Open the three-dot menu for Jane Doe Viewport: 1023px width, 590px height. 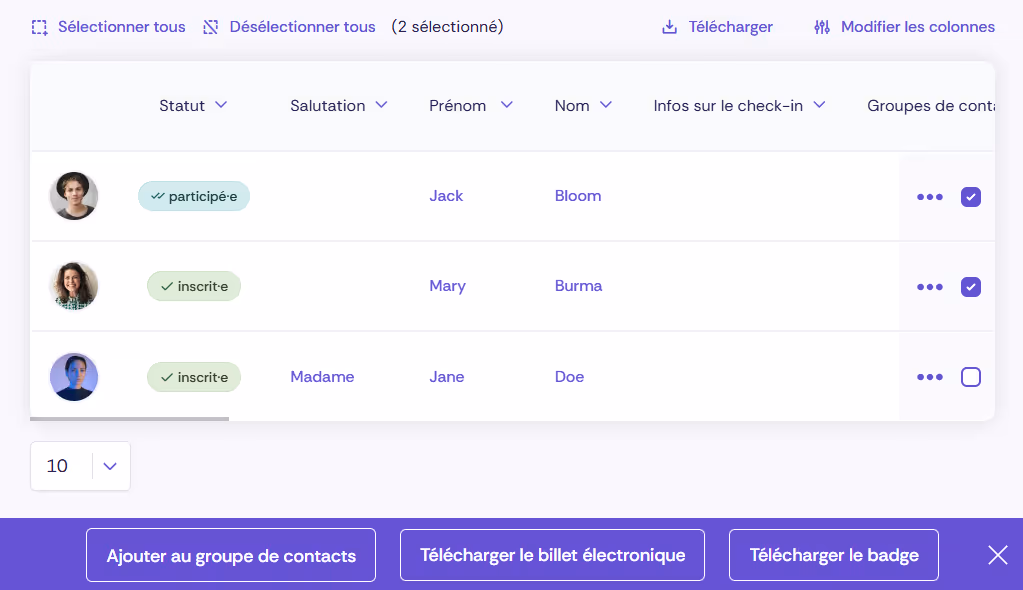click(x=929, y=377)
